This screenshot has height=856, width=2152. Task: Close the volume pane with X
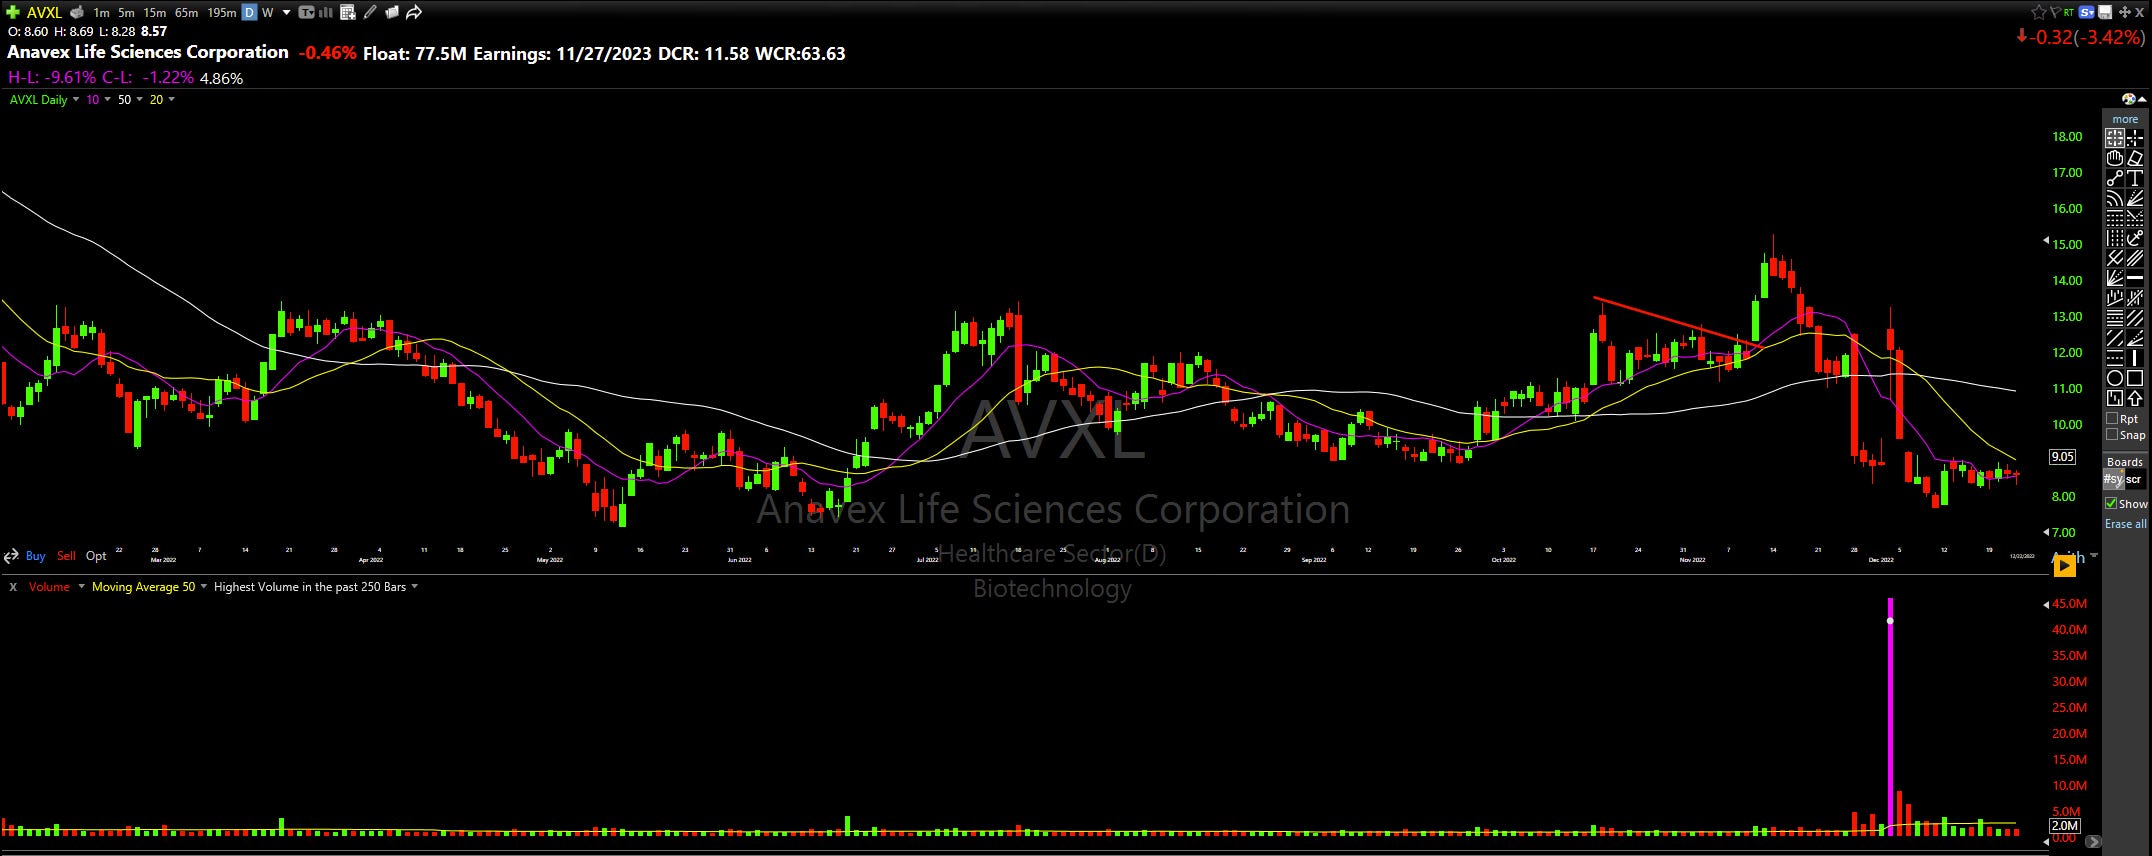pos(13,587)
